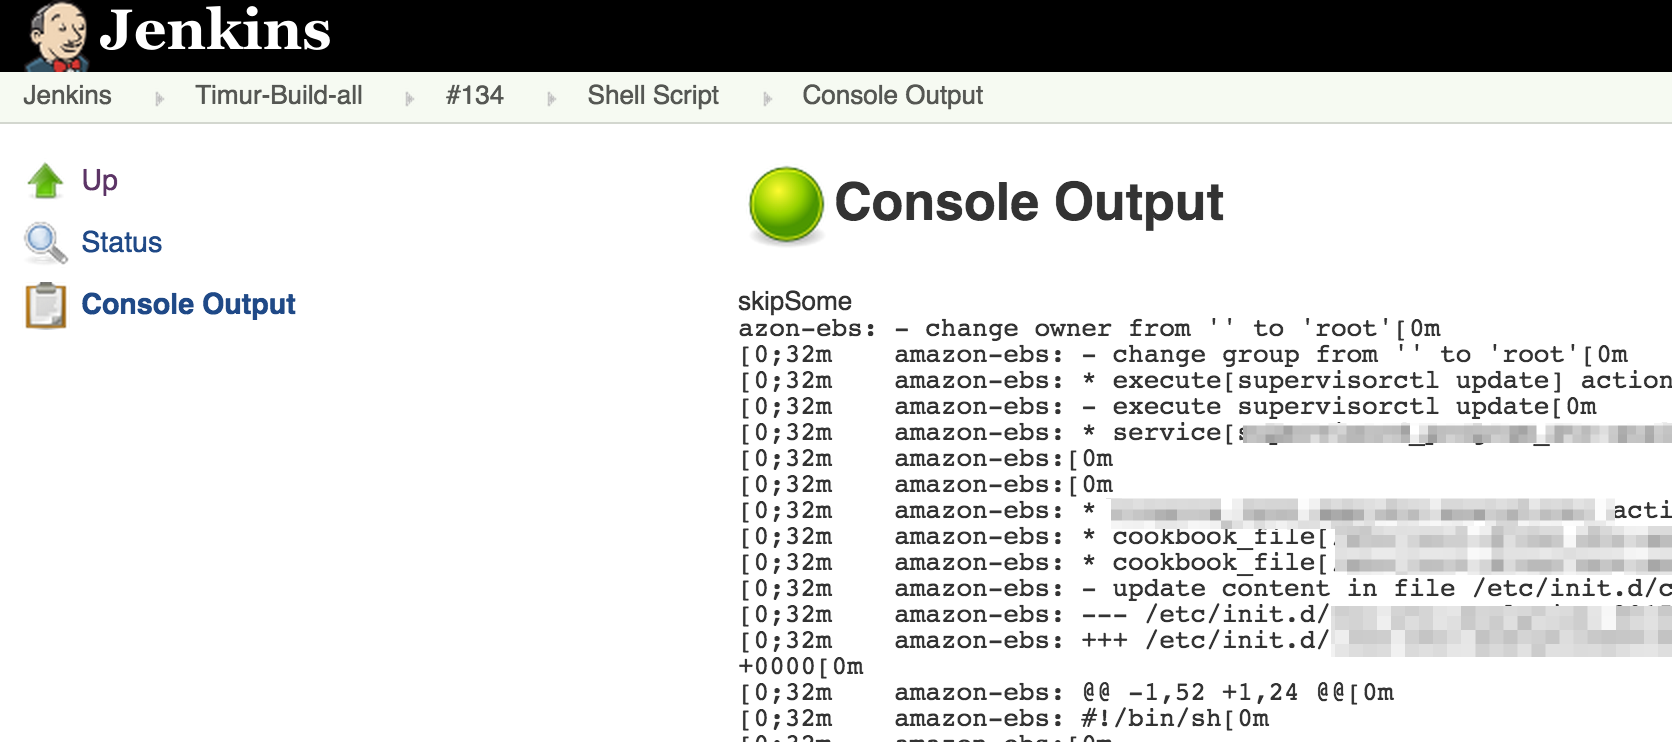Screen dimensions: 1672x742
Task: Open the Status sidebar link
Action: 121,243
